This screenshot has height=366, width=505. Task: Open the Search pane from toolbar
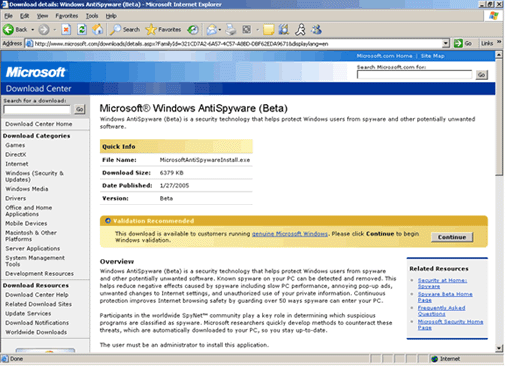(x=125, y=30)
